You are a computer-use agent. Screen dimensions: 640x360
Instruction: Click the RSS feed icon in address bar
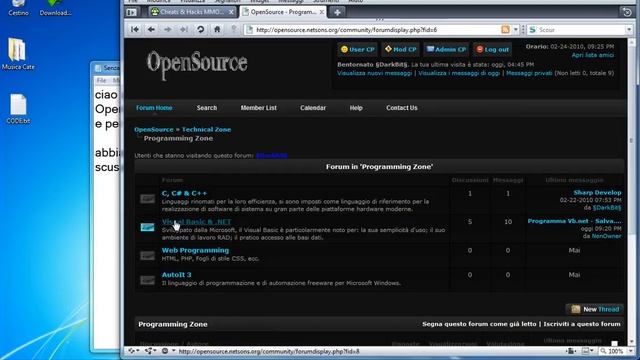pyautogui.click(x=505, y=29)
